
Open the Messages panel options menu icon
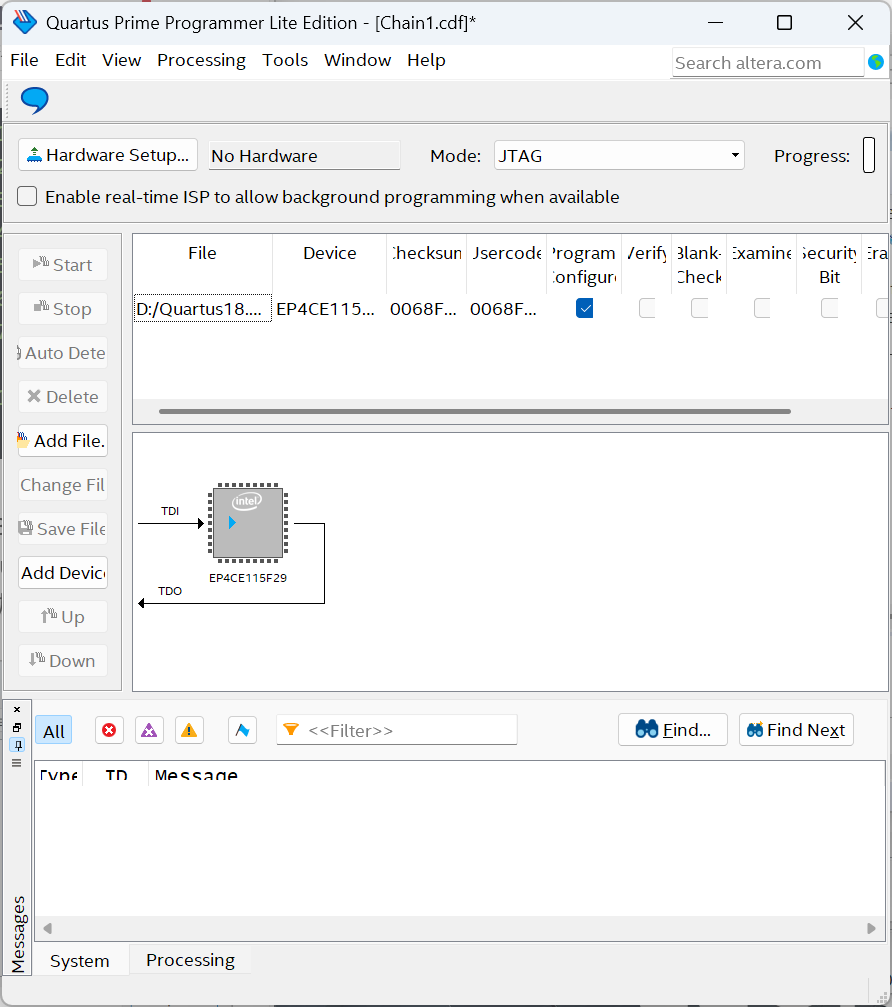[17, 763]
